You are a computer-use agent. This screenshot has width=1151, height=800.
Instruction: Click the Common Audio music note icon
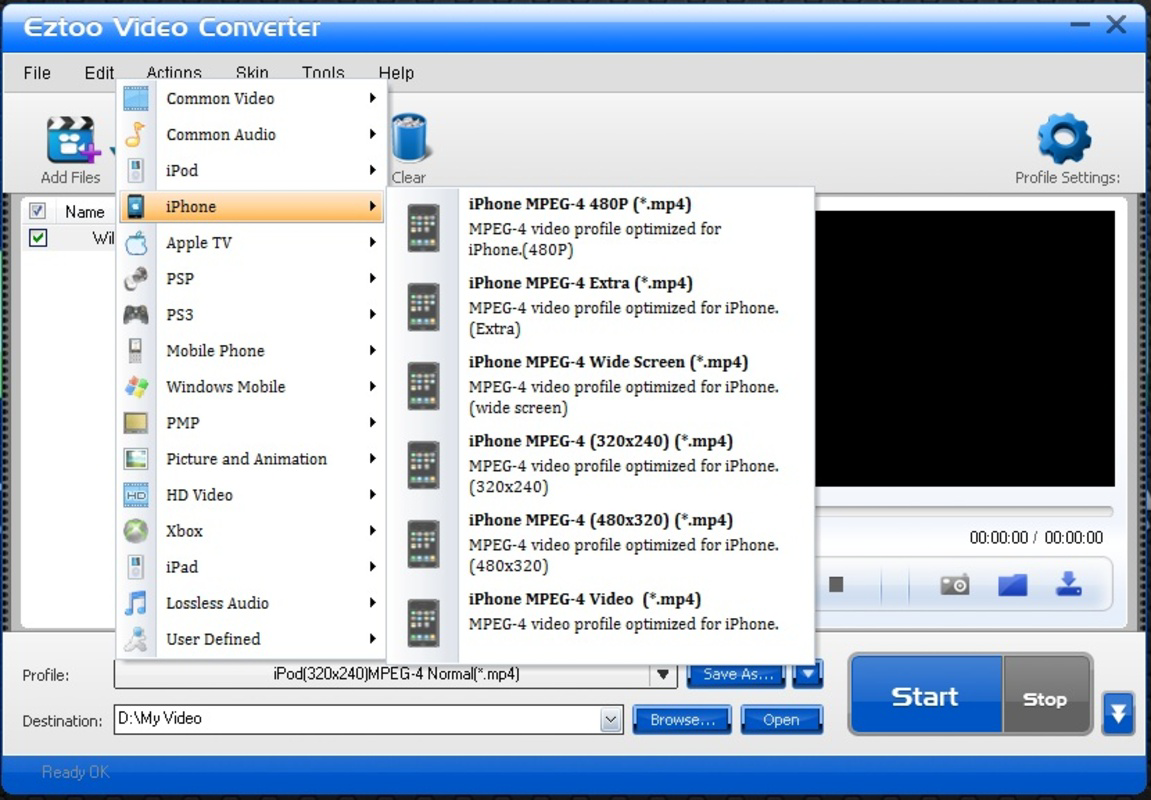[x=136, y=134]
